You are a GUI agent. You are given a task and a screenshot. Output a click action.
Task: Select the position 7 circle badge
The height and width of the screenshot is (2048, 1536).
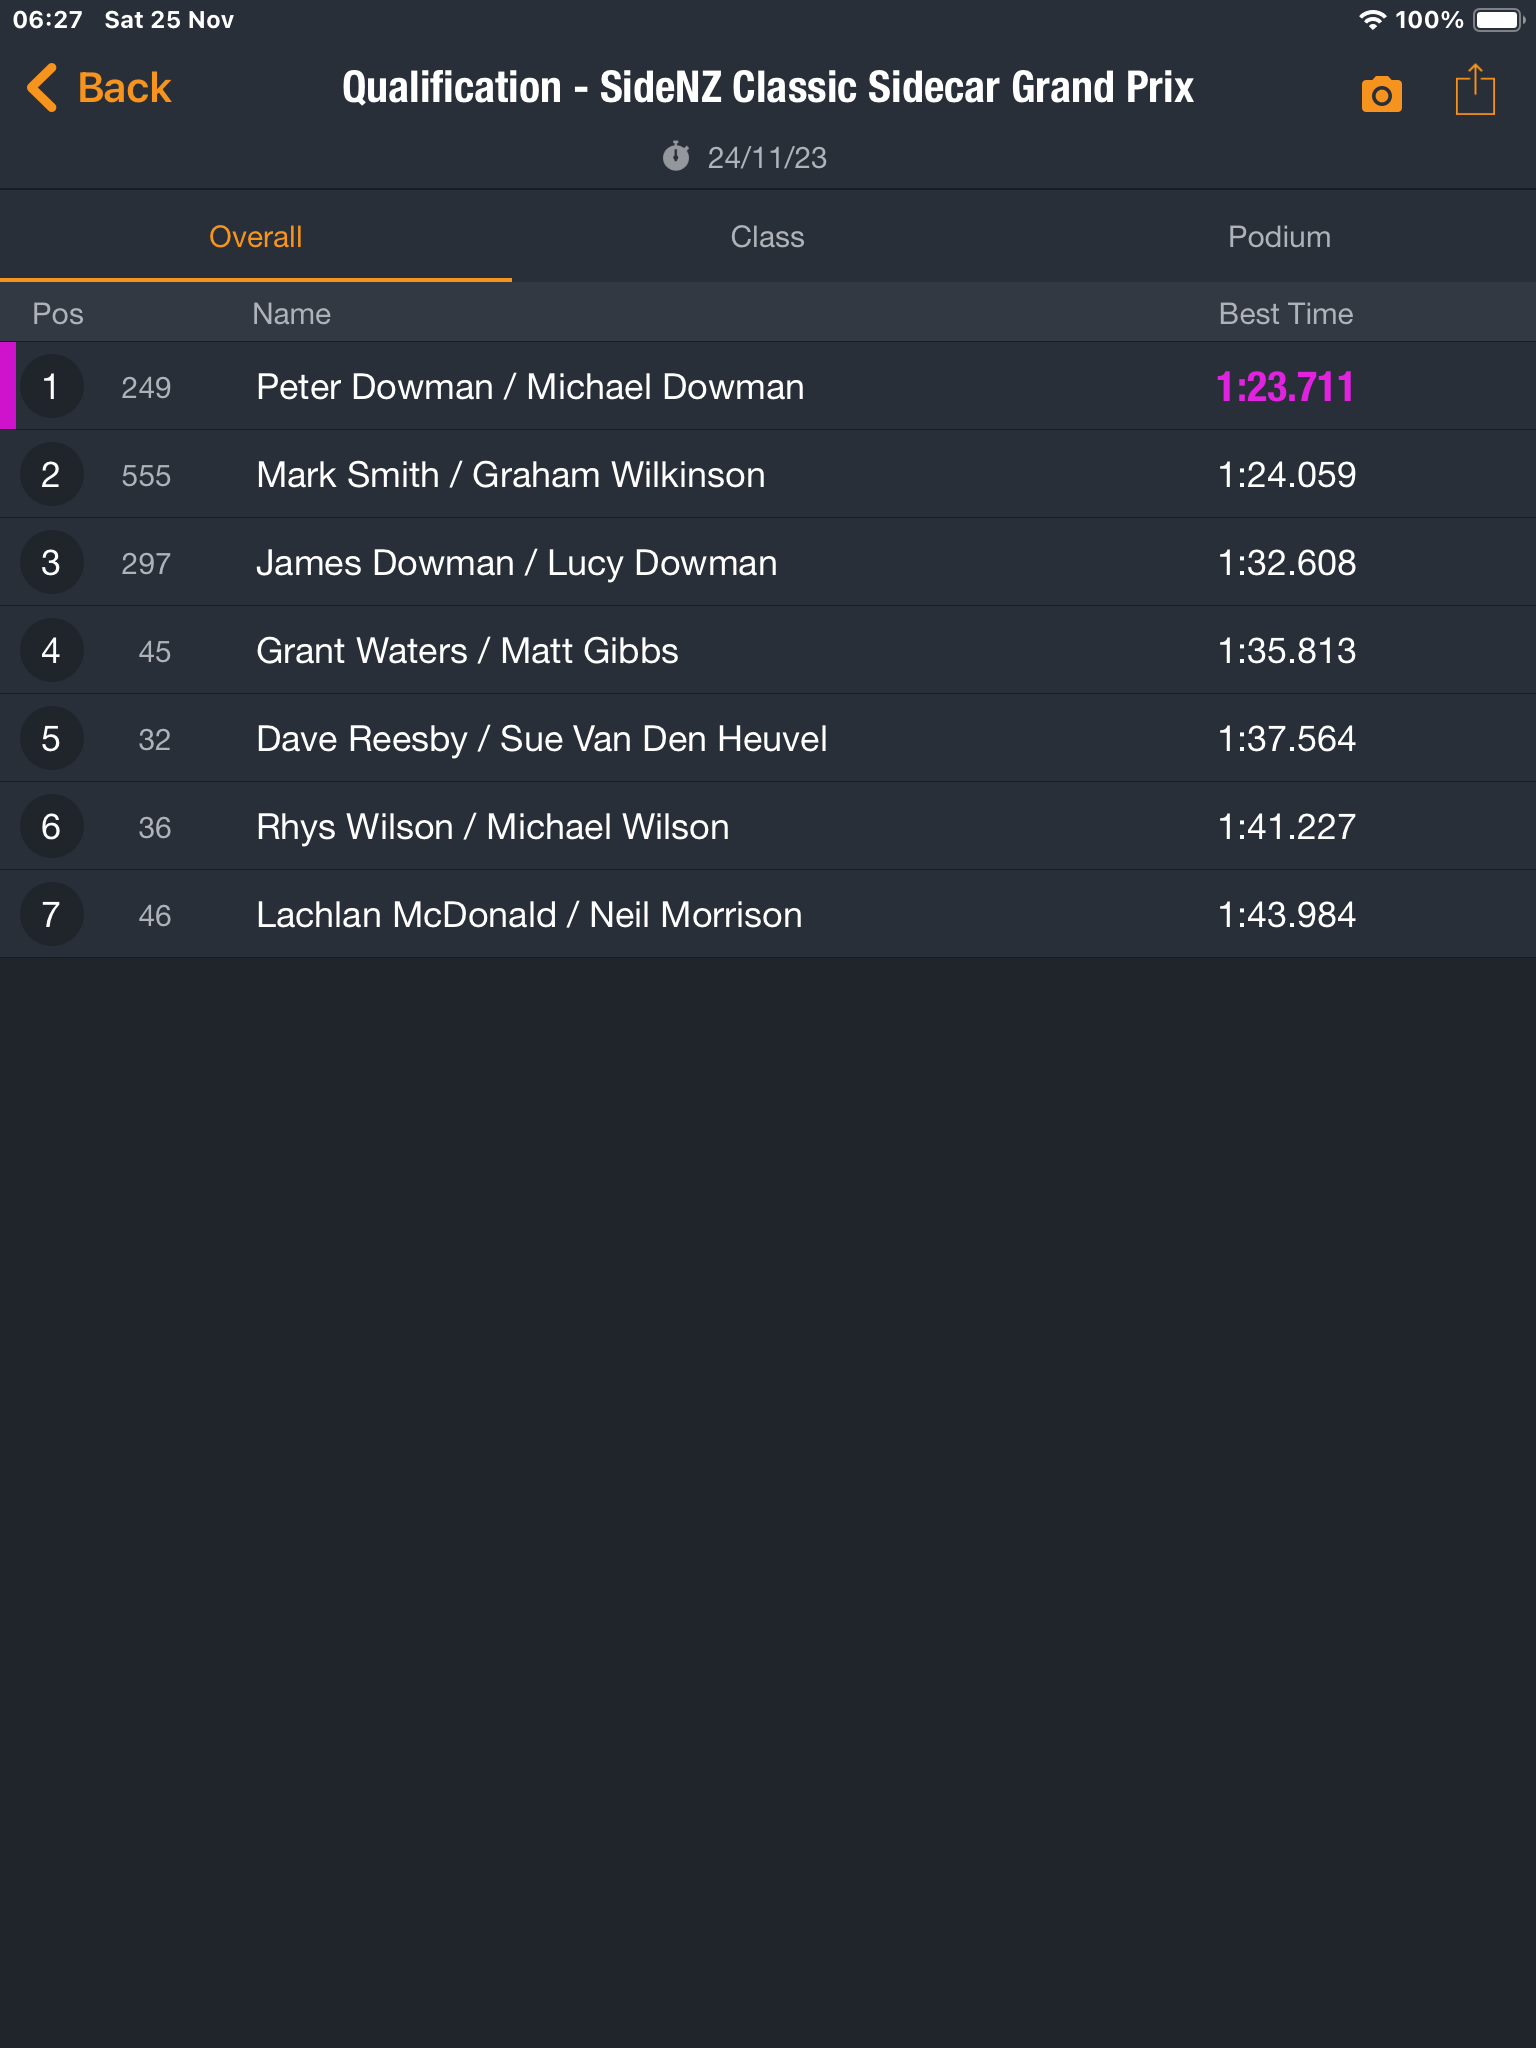point(51,915)
